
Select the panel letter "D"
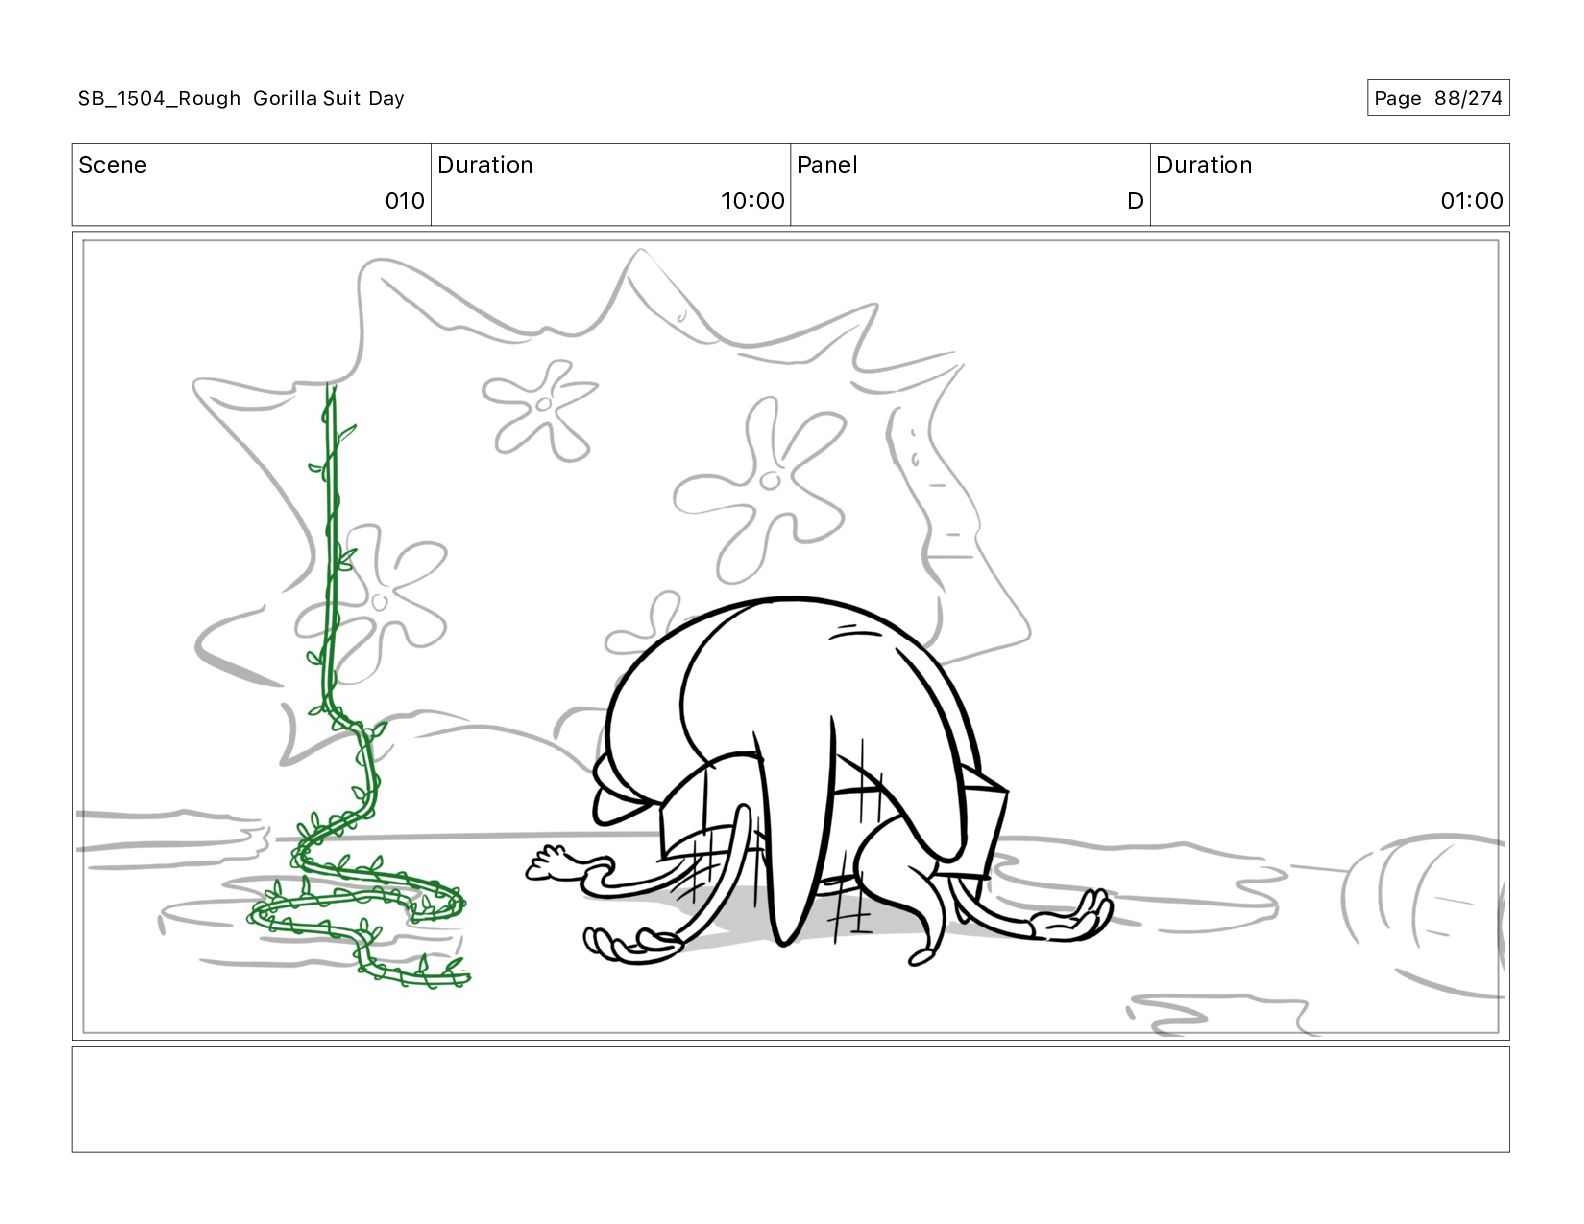1135,201
